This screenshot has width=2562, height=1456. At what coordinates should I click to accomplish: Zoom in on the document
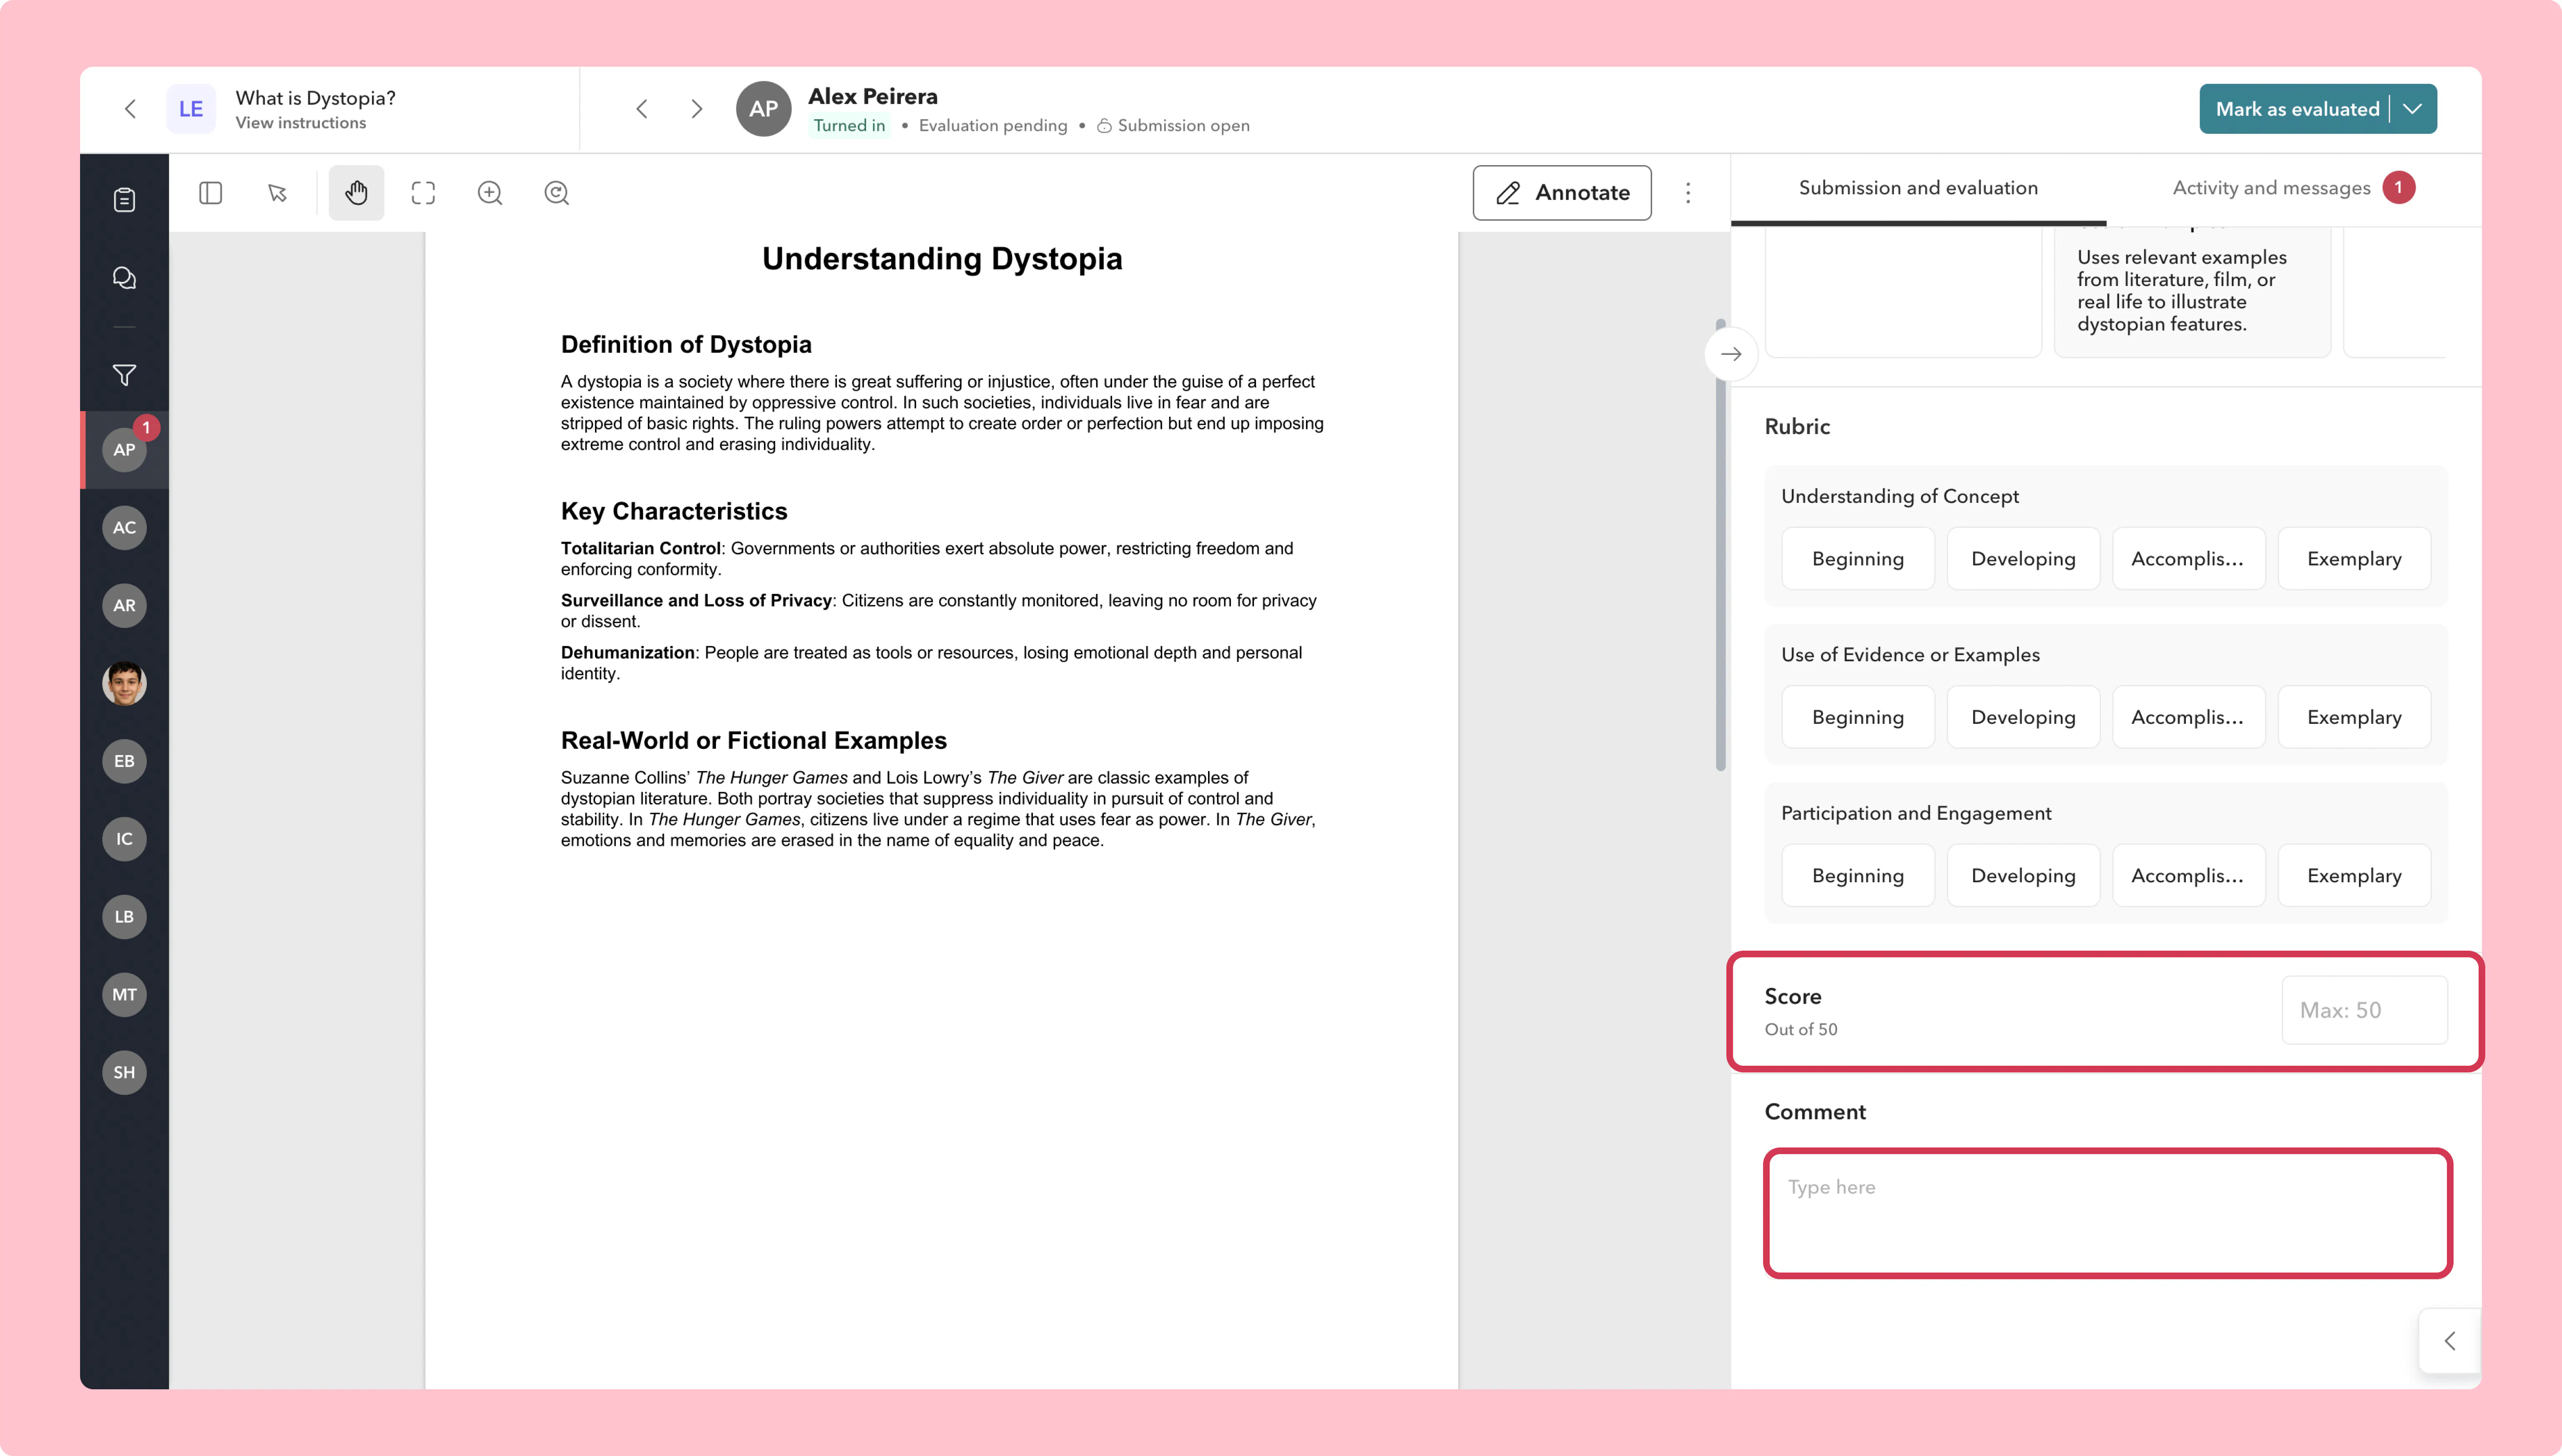coord(490,193)
